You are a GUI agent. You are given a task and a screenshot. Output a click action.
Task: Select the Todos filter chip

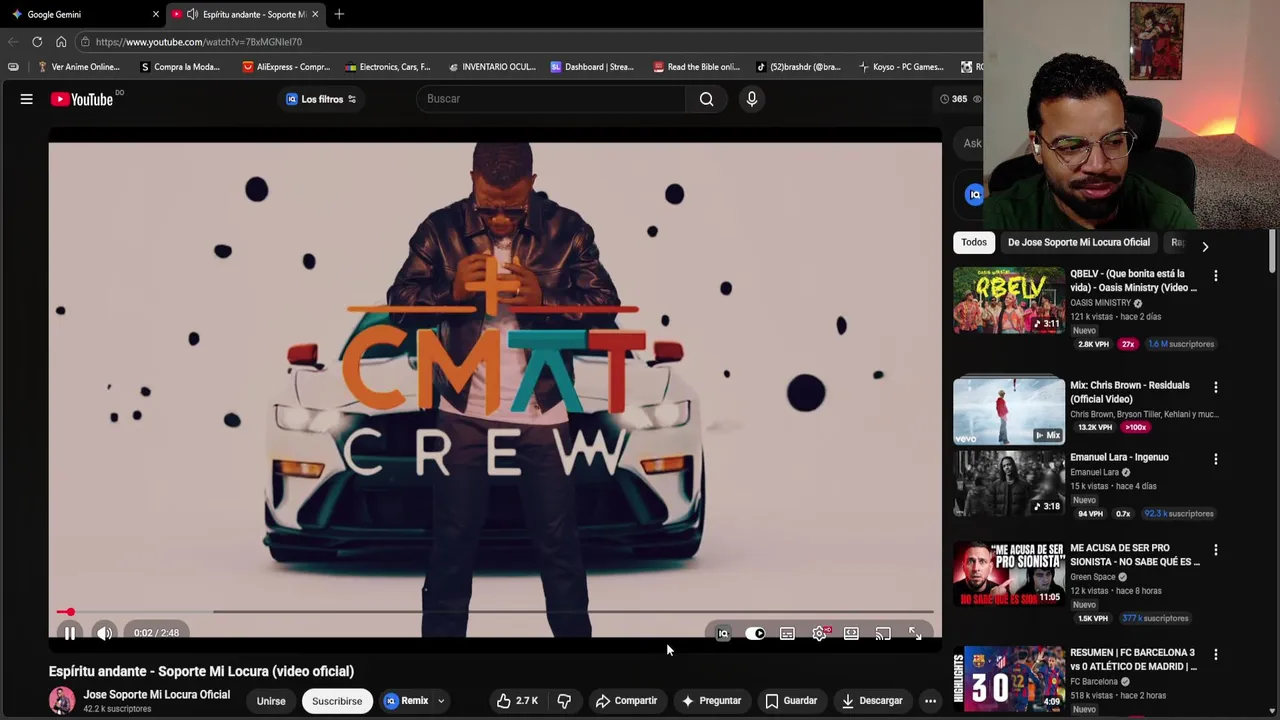(974, 242)
